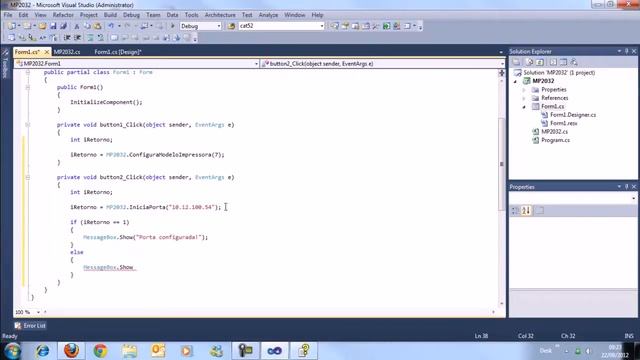This screenshot has width=640, height=360.
Task: Start debugging with the green play icon
Action: click(172, 26)
